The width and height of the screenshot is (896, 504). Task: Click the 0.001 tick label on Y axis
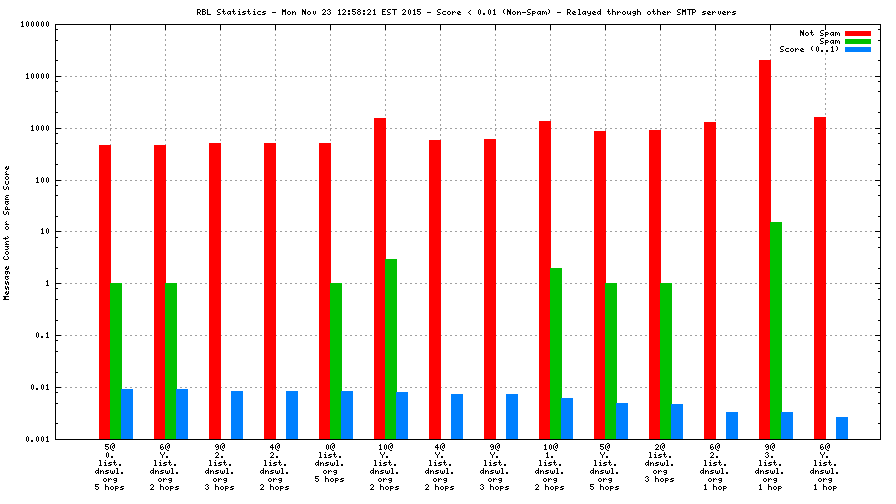tap(36, 439)
